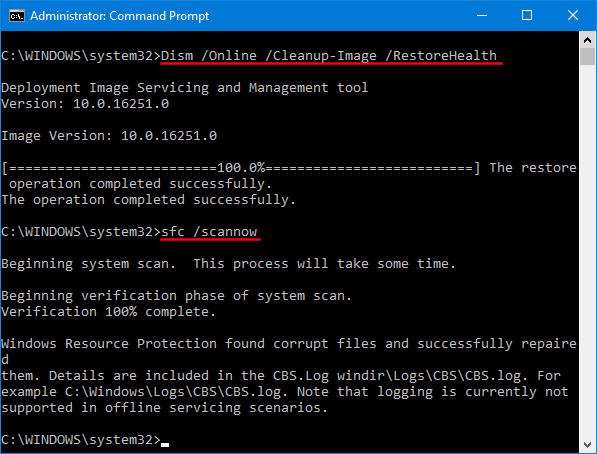Click the 'Image Version: 10.0.16251.0' line
597x454 pixels.
[109, 136]
